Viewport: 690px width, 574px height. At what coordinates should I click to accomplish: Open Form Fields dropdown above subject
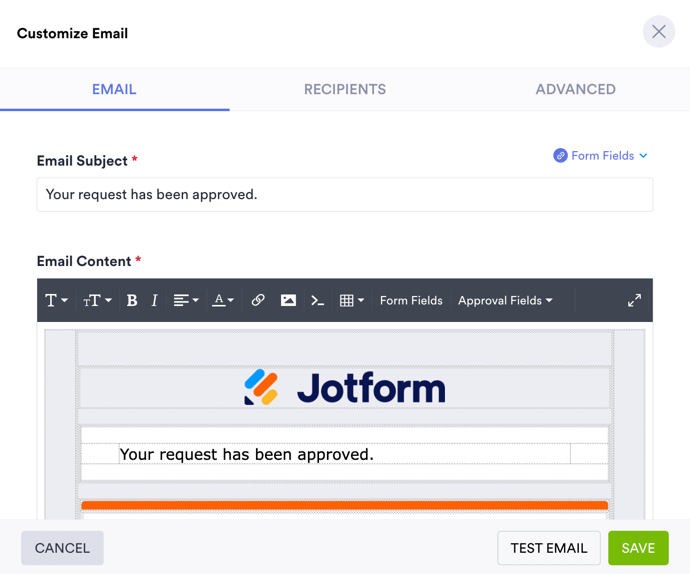pos(601,156)
